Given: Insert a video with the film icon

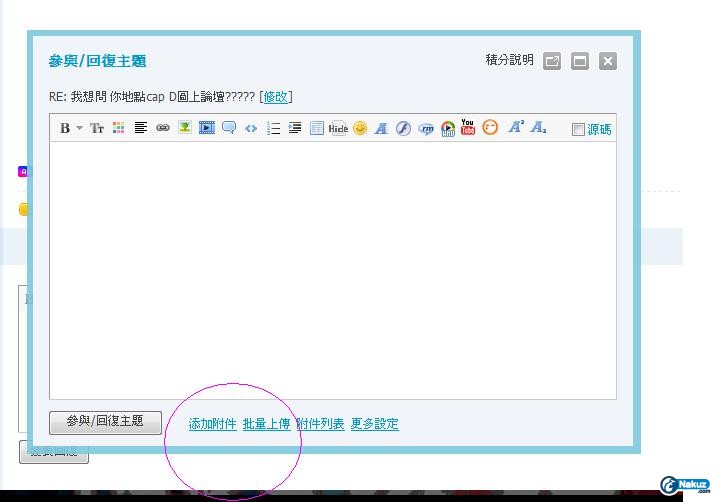Looking at the screenshot, I should [207, 128].
